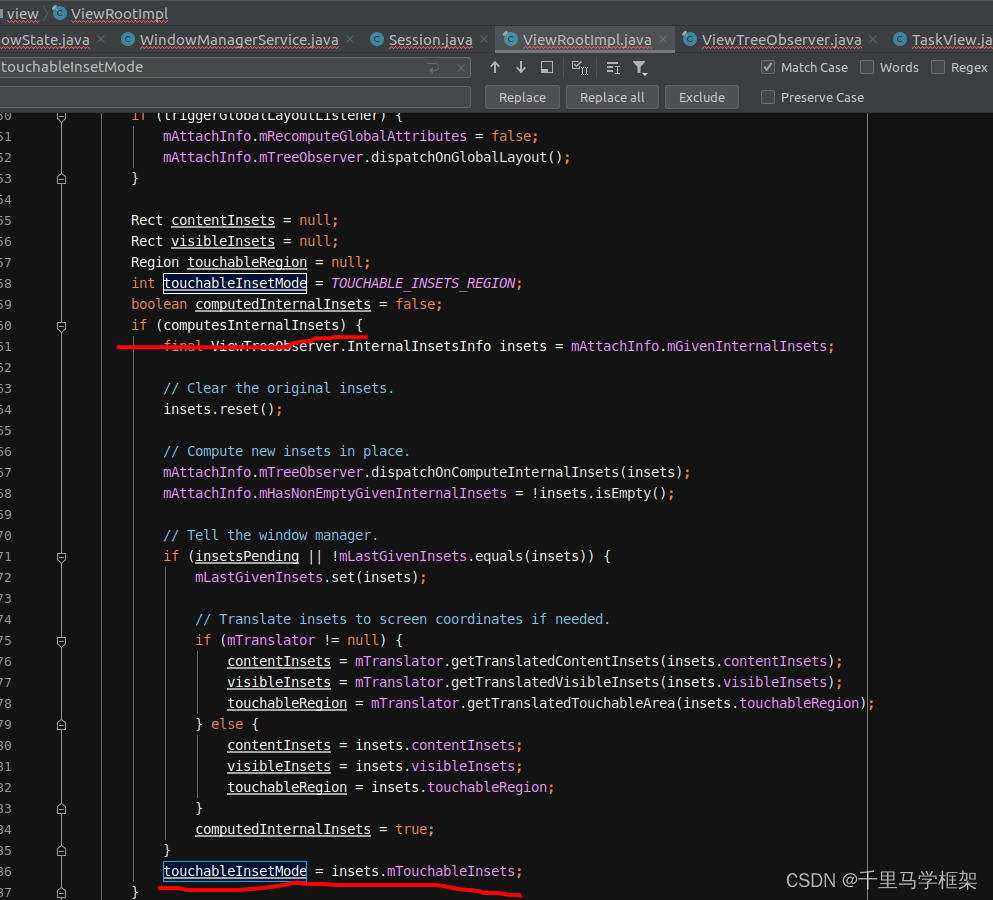Screen dimensions: 993x900
Task: Jump to next search occurrence arrow
Action: point(520,67)
